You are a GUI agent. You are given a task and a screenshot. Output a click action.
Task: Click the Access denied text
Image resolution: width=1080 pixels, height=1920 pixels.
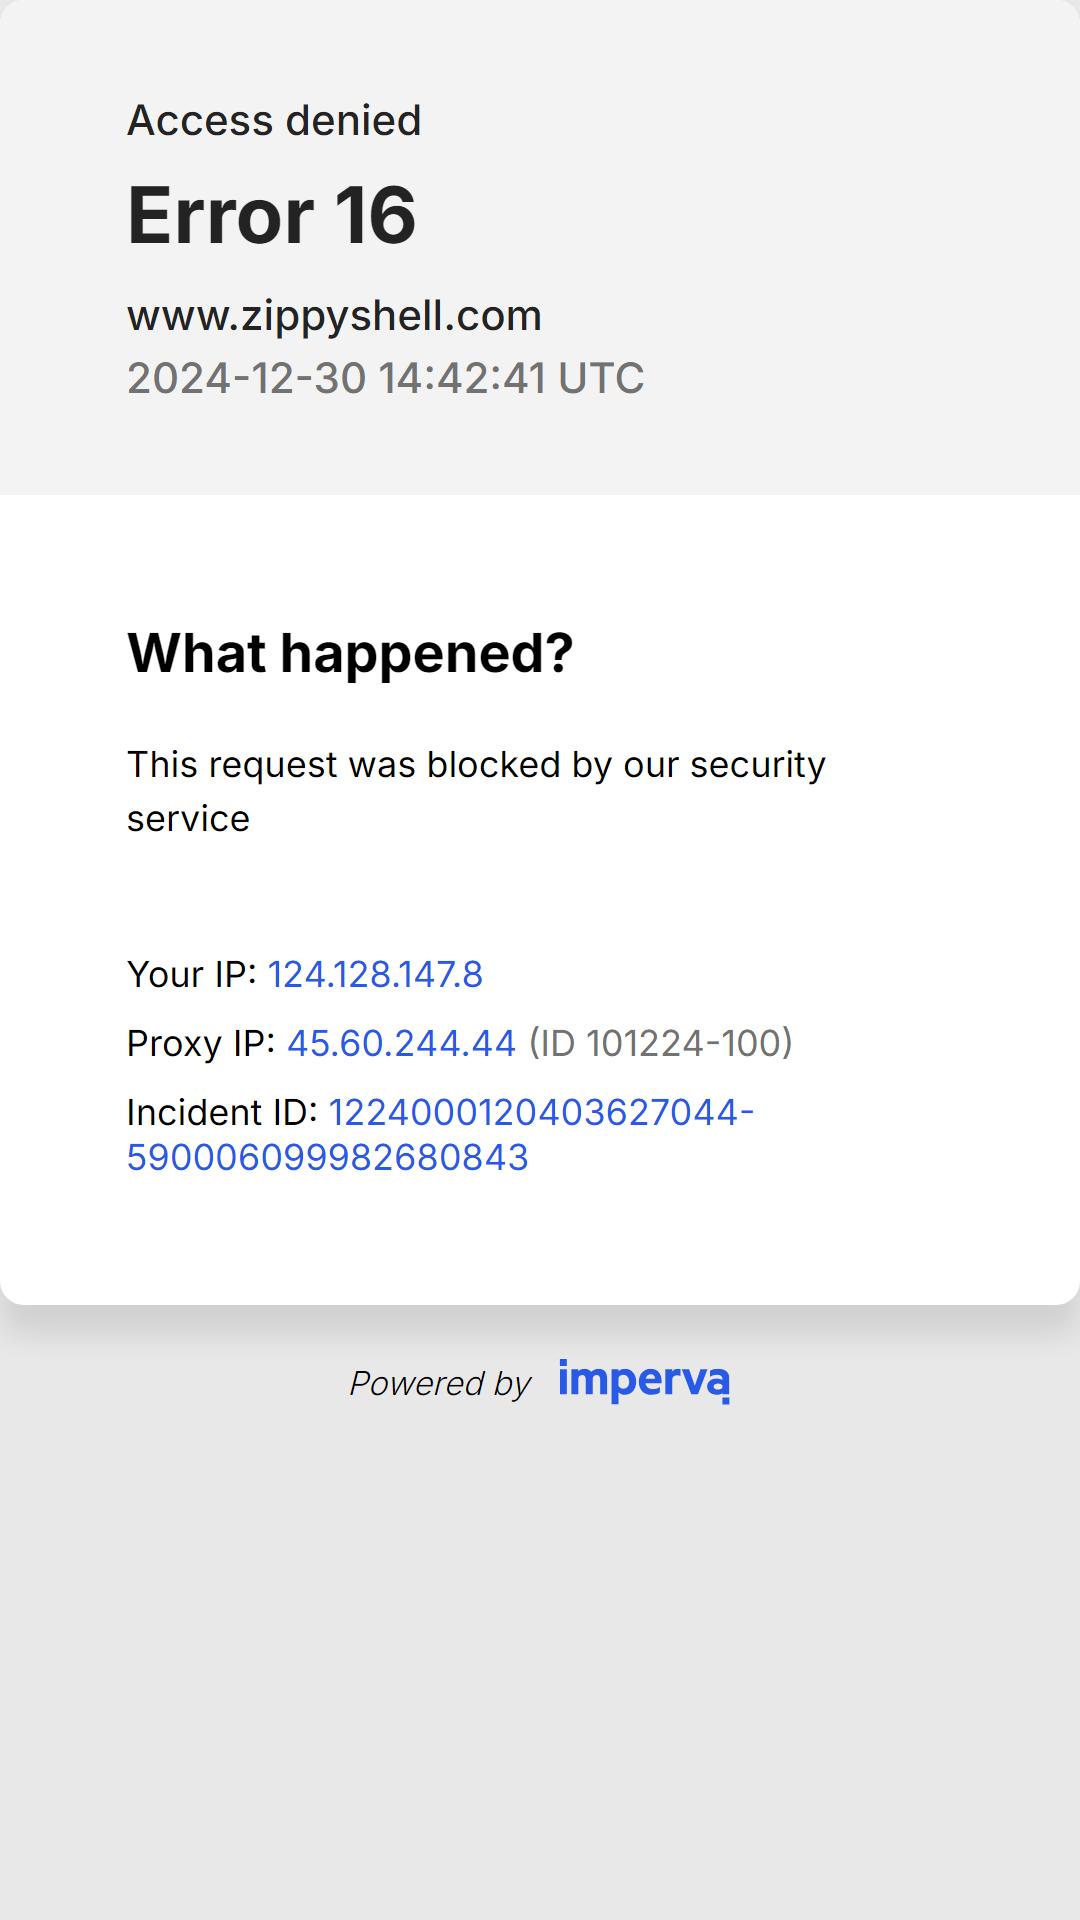point(274,121)
